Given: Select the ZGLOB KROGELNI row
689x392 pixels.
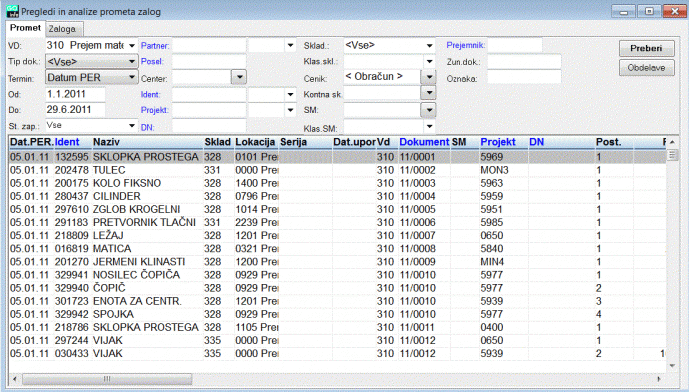Looking at the screenshot, I should pyautogui.click(x=337, y=210).
